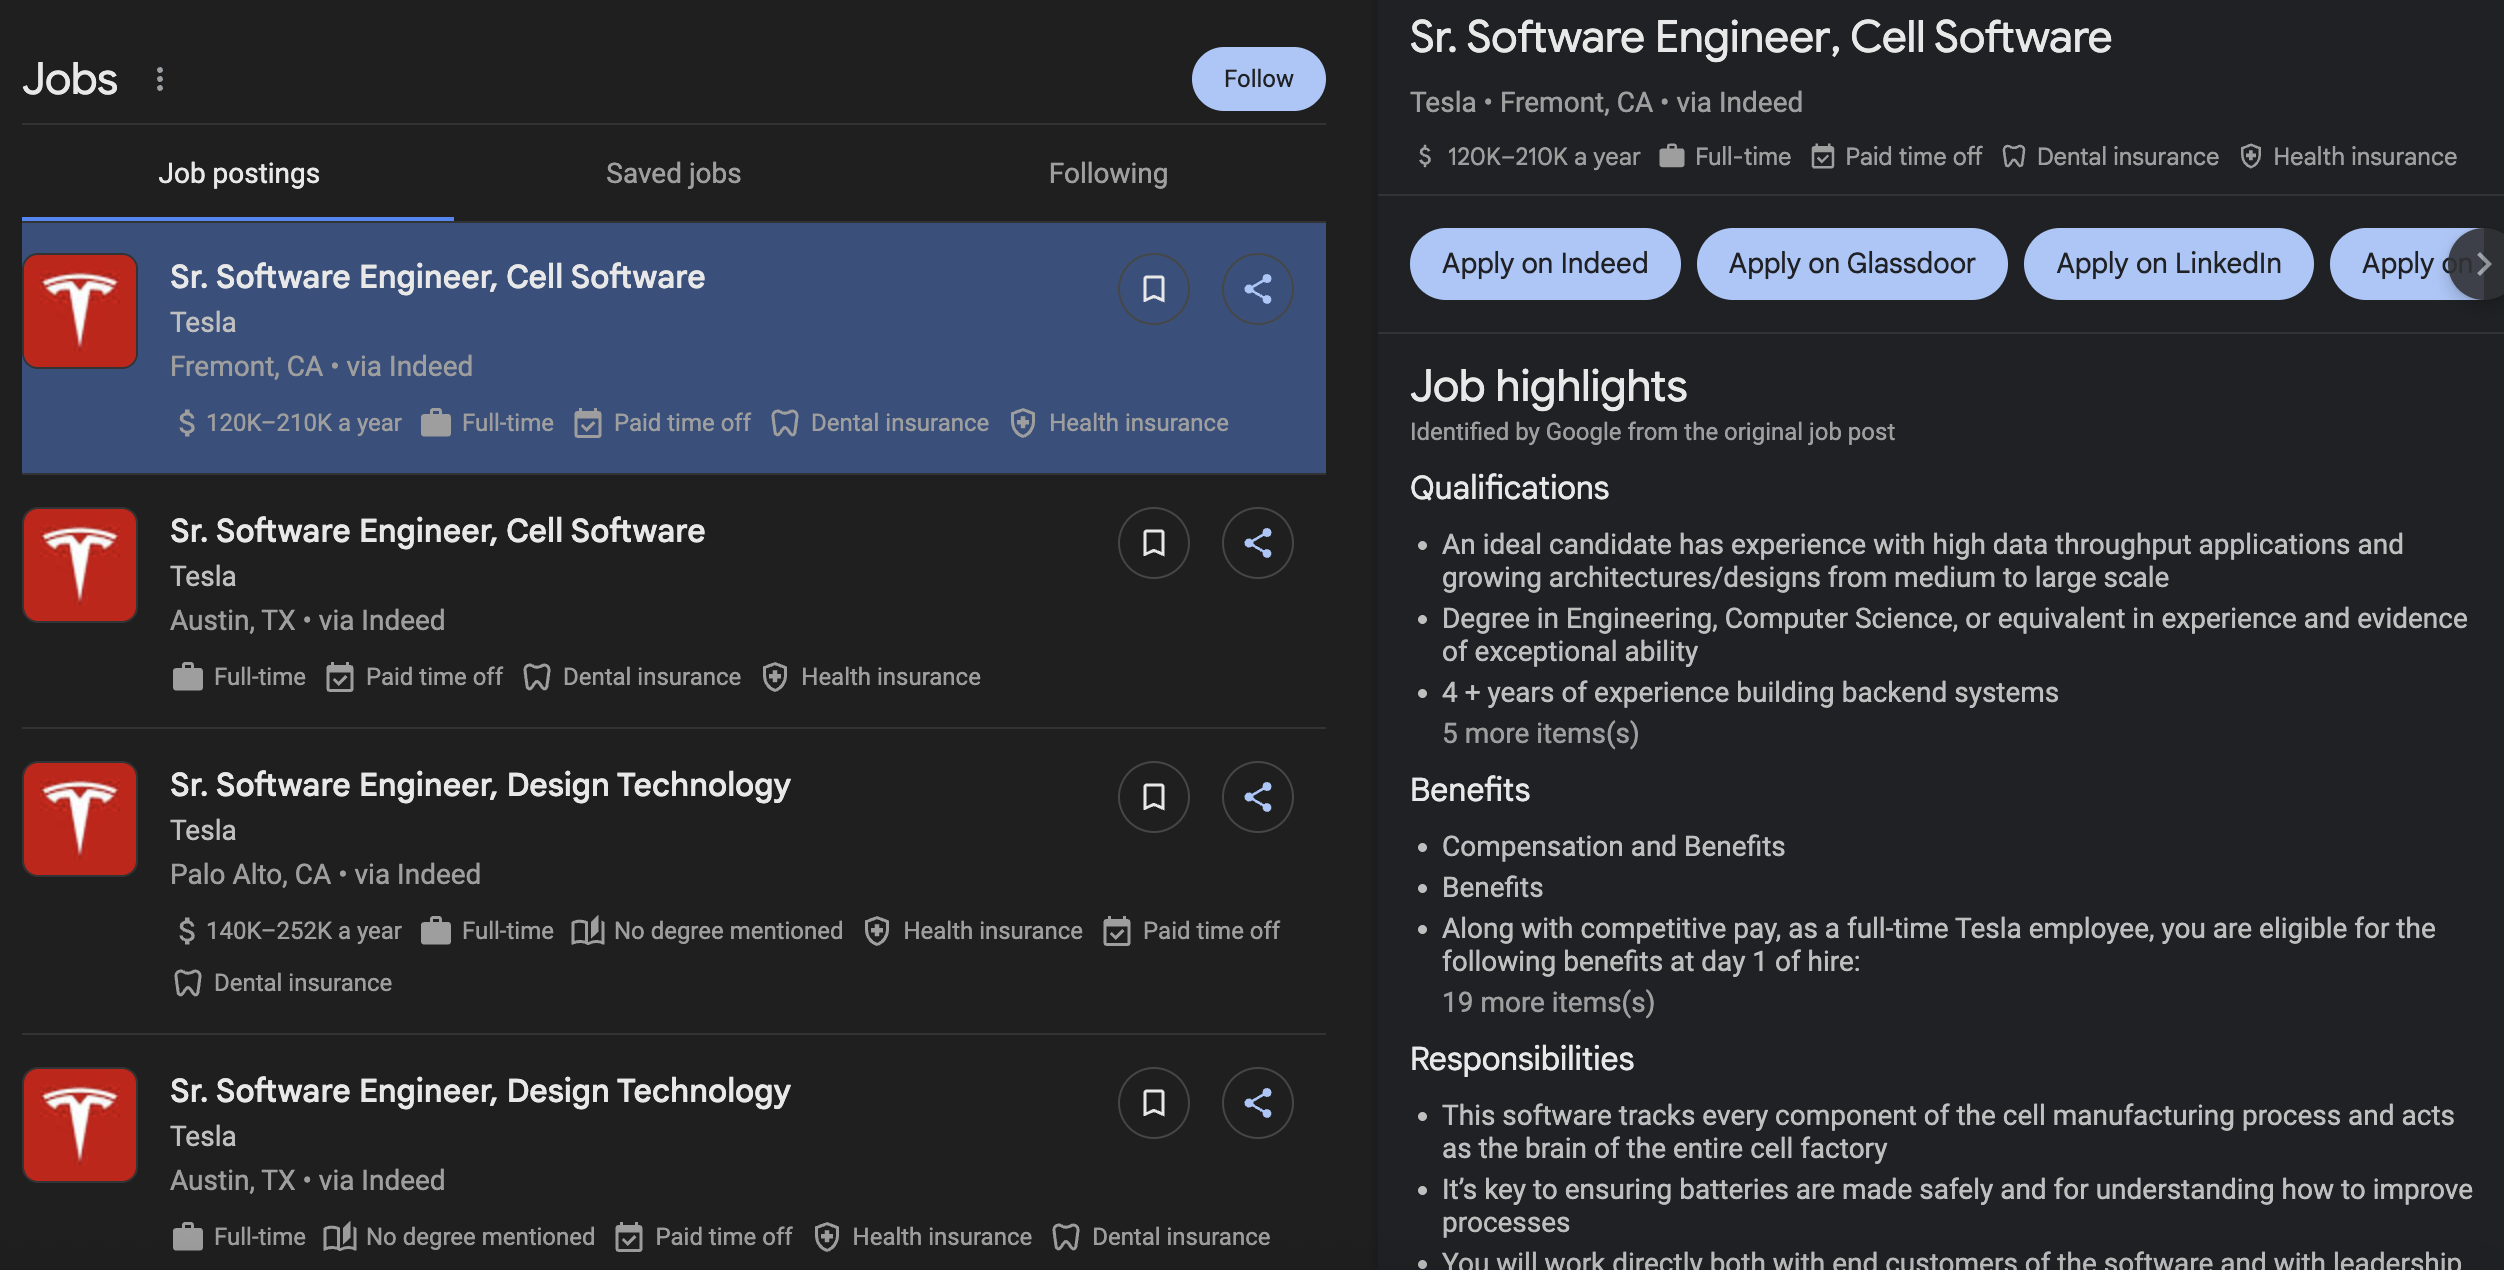The height and width of the screenshot is (1270, 2504).
Task: Share the Palo Alto Design Technology job
Action: click(x=1258, y=797)
